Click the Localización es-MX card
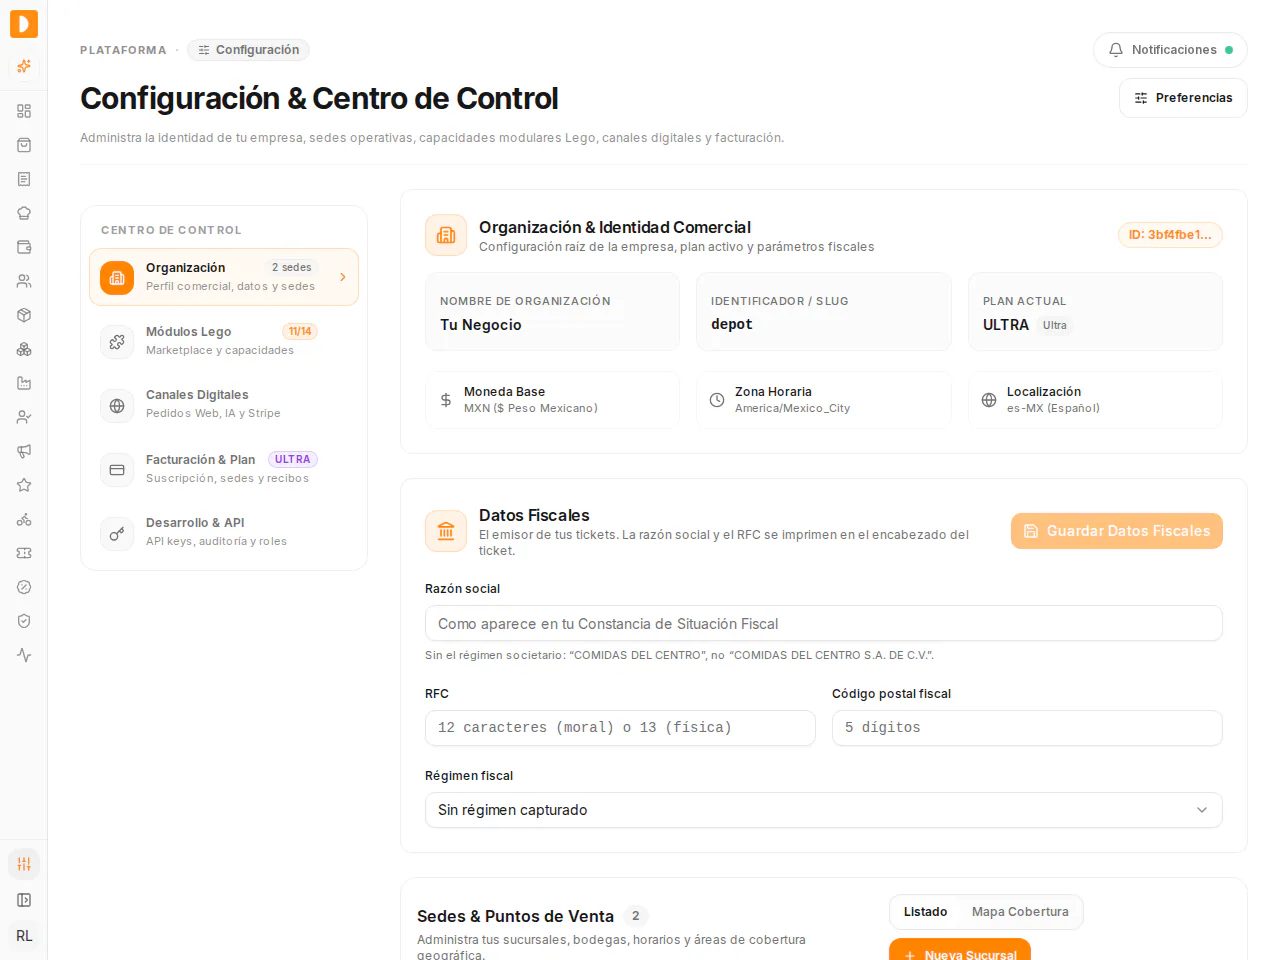Viewport: 1280px width, 960px height. point(1095,400)
